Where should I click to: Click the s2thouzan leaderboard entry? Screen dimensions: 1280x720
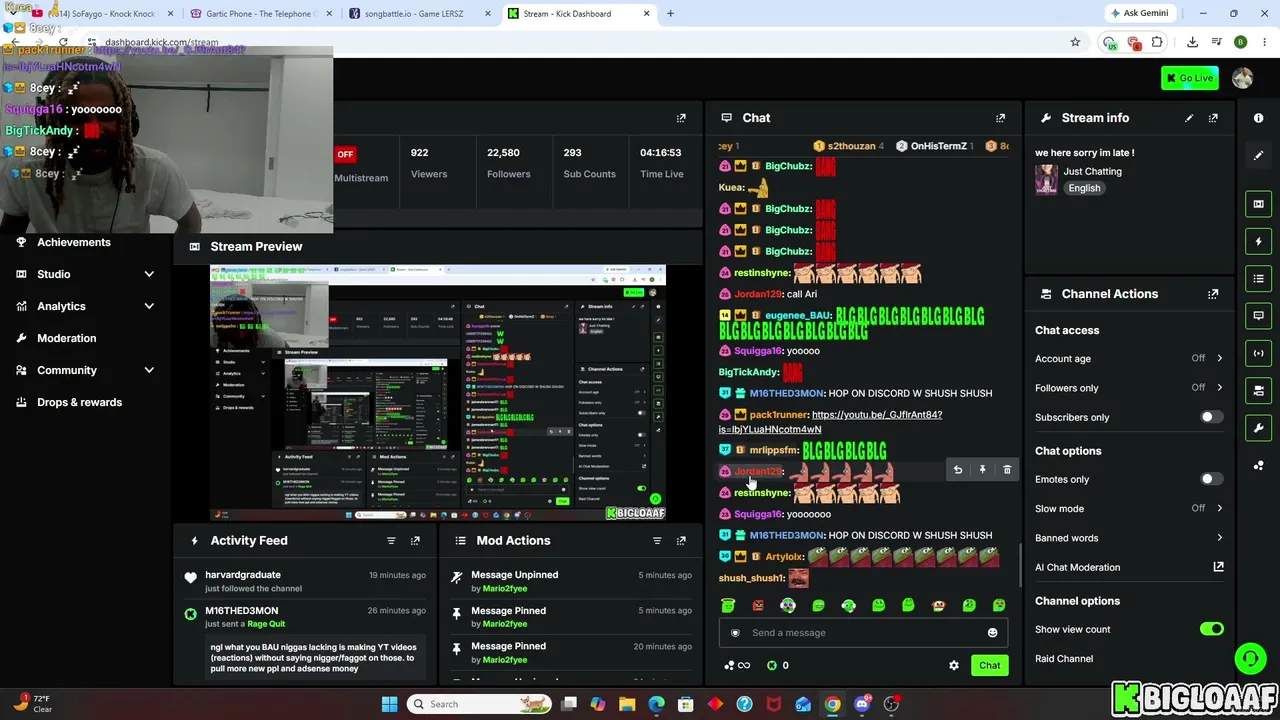coord(849,146)
